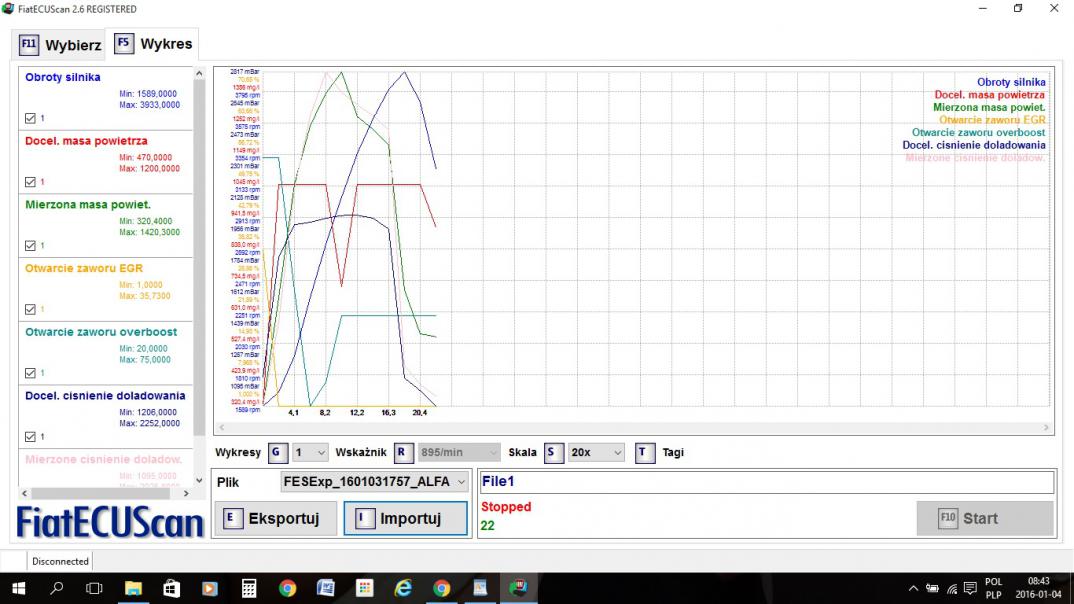
Task: Open the Wskaźnik 895/min dropdown
Action: [x=459, y=452]
